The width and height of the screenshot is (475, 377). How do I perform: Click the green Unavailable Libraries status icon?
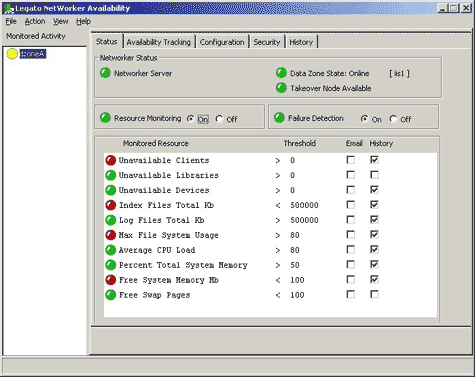coord(111,175)
